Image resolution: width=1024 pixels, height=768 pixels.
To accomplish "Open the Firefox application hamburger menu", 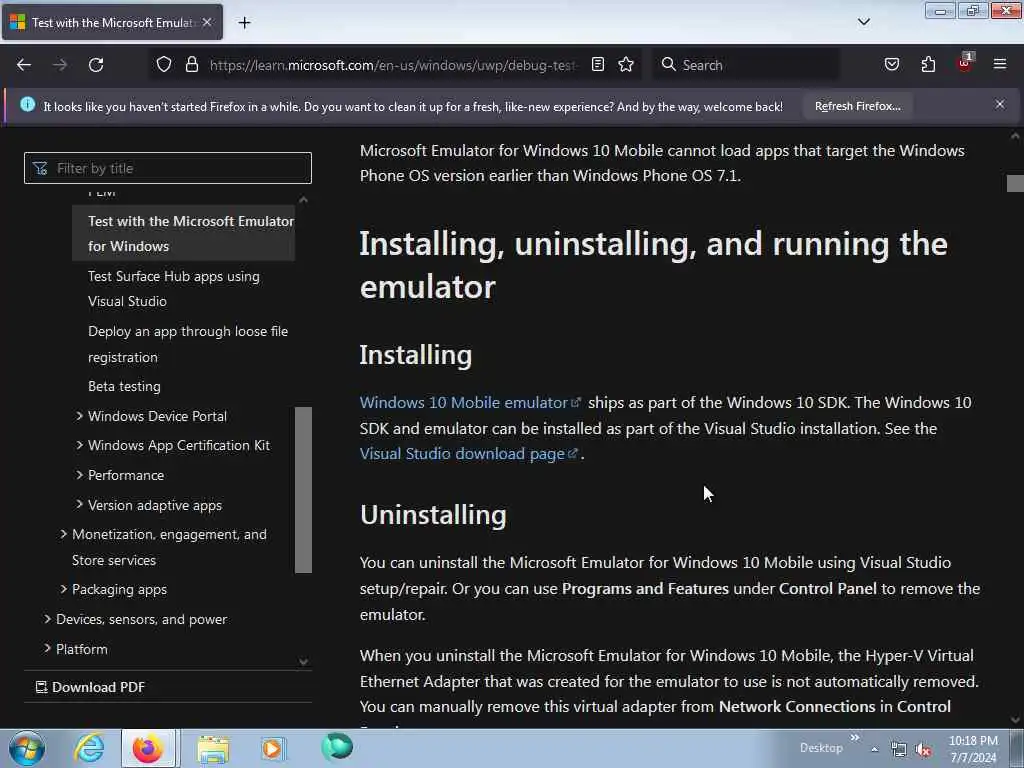I will point(1000,65).
